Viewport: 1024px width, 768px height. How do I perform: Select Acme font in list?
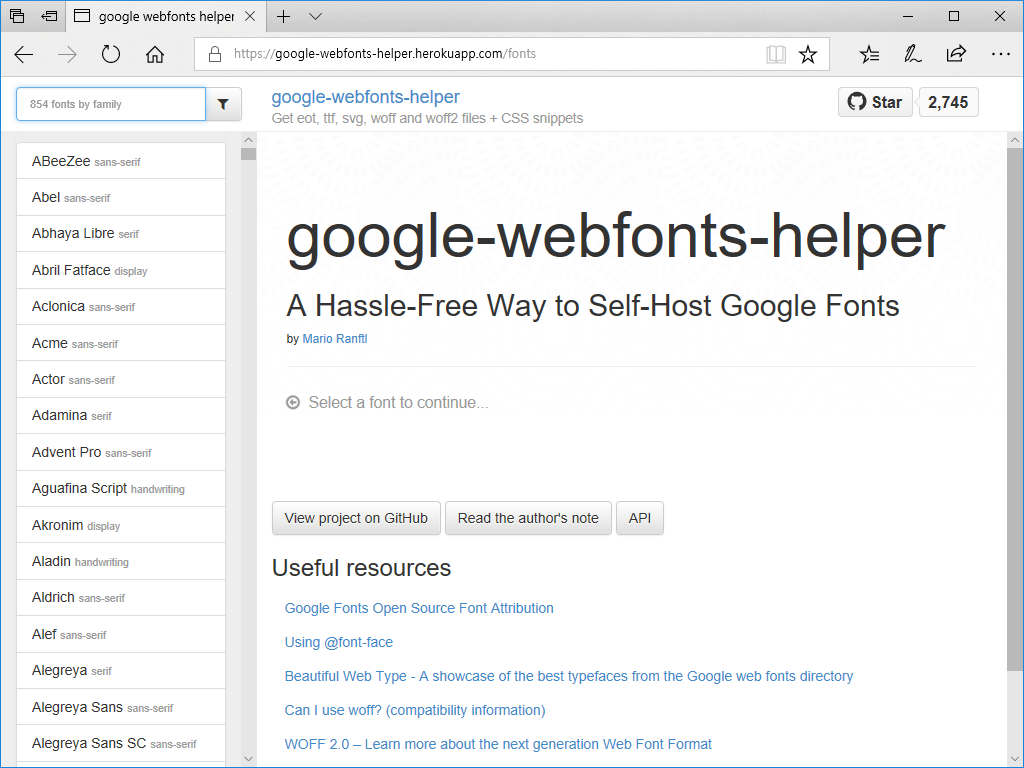tap(121, 343)
